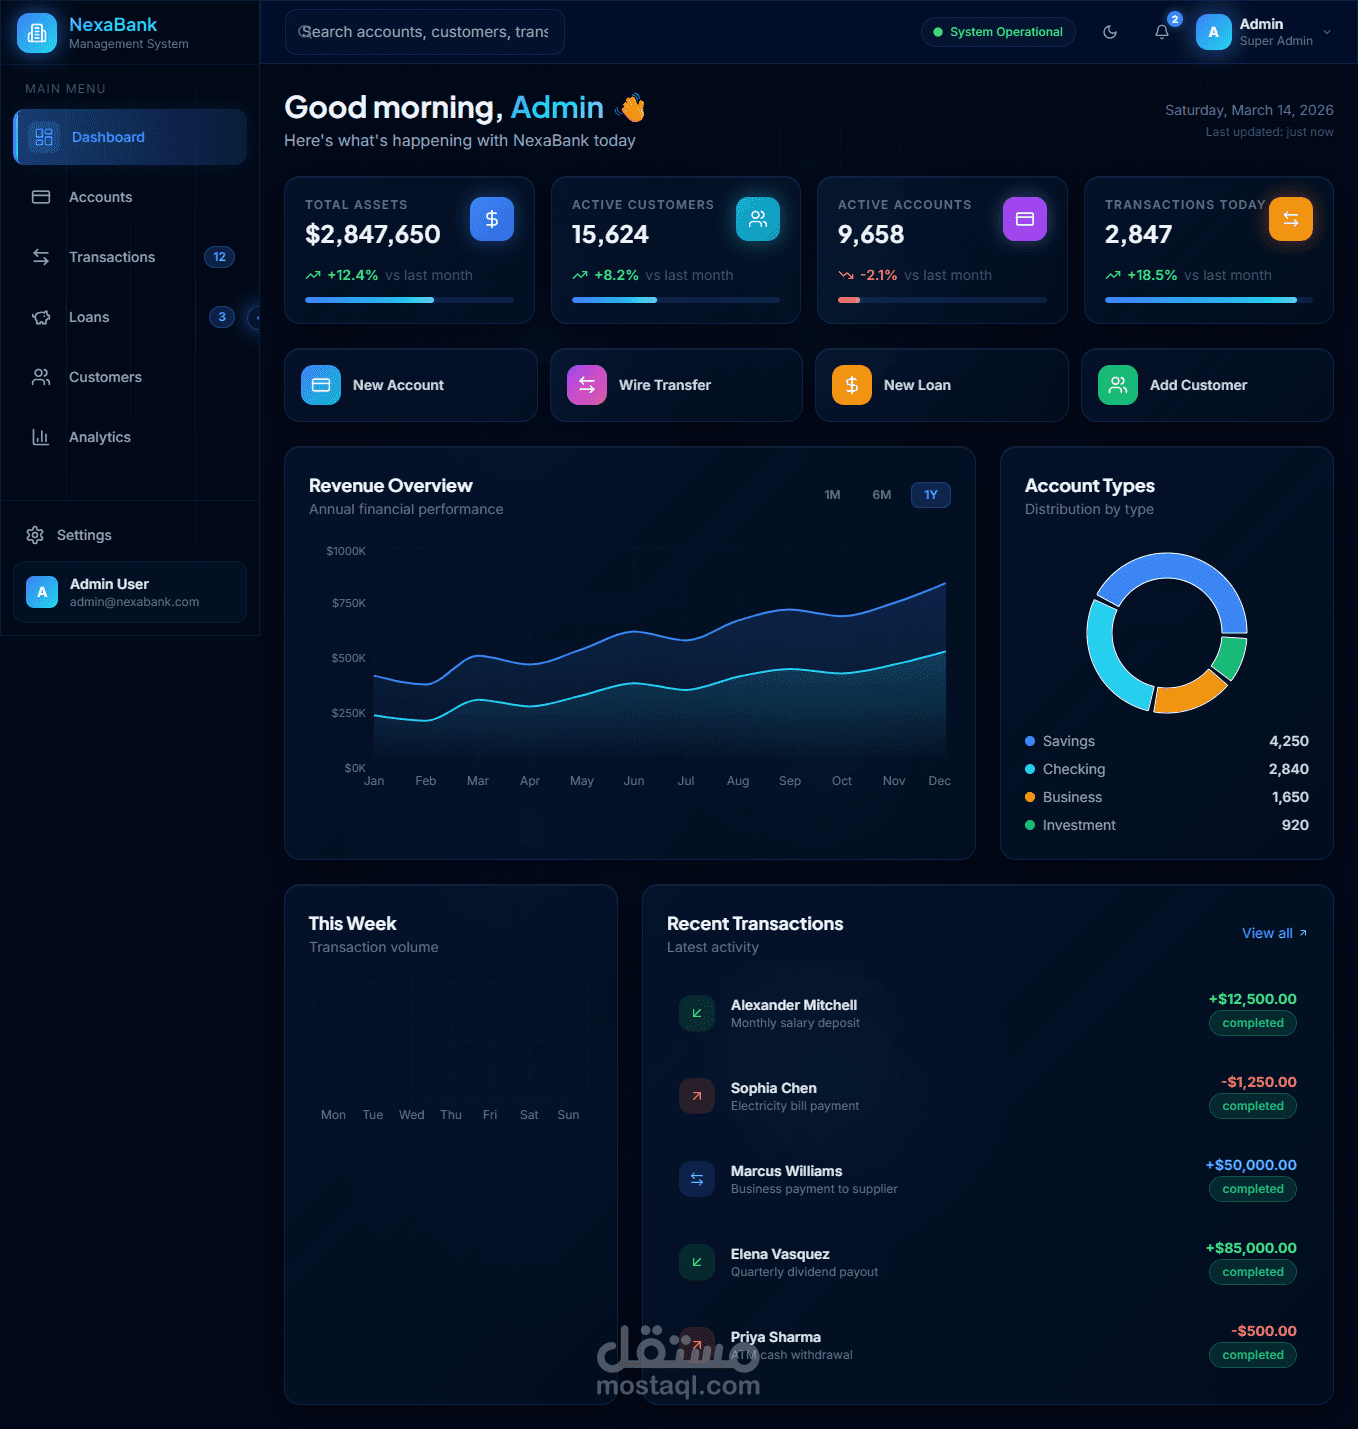Click the Loans piggy bank icon

(x=41, y=317)
